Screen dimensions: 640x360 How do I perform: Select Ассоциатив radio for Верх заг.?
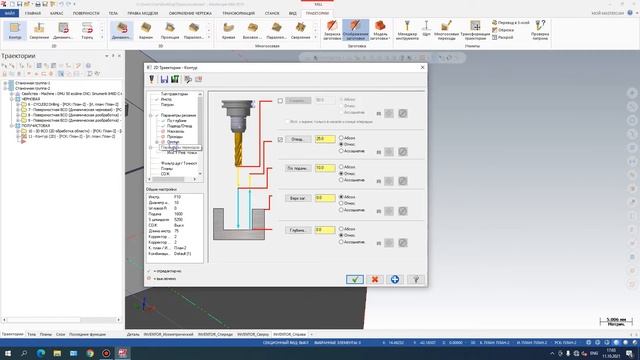click(x=341, y=210)
